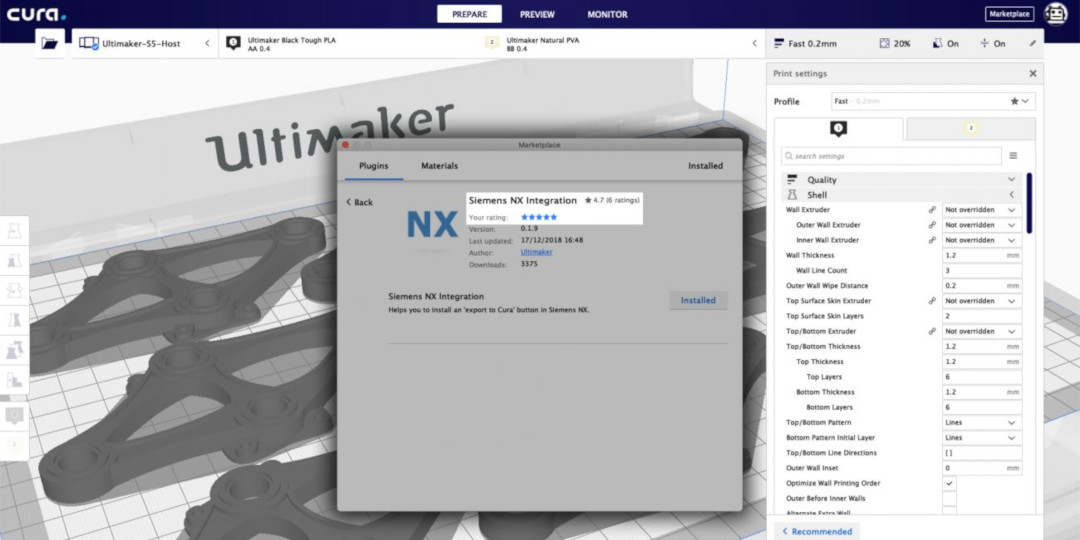This screenshot has width=1080, height=540.
Task: Toggle Alternate Extra Wall checkbox
Action: (949, 512)
